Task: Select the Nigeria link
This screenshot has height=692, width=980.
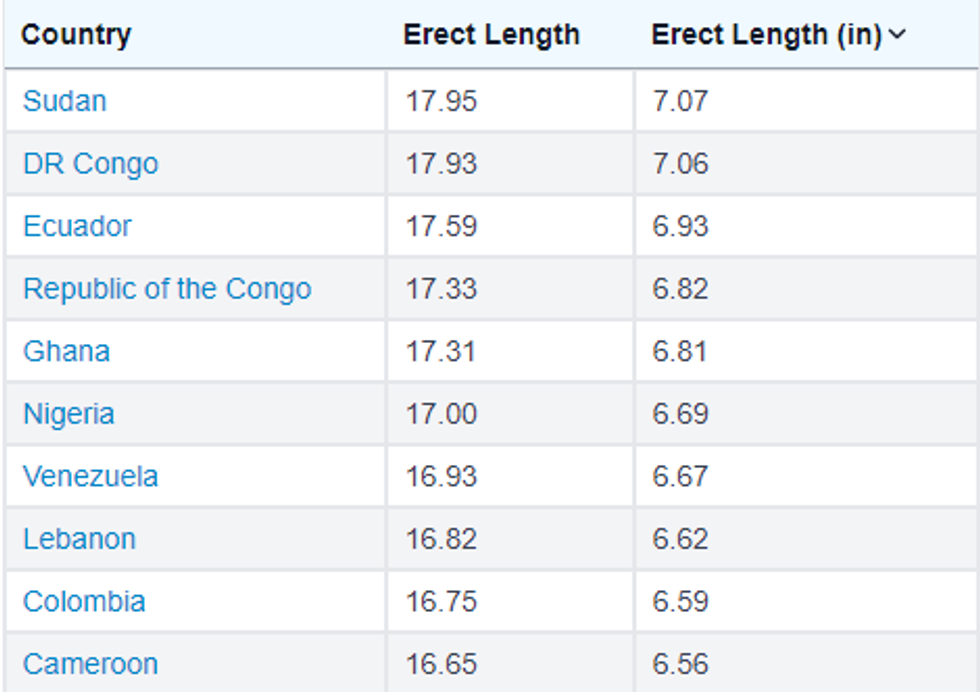Action: 68,414
